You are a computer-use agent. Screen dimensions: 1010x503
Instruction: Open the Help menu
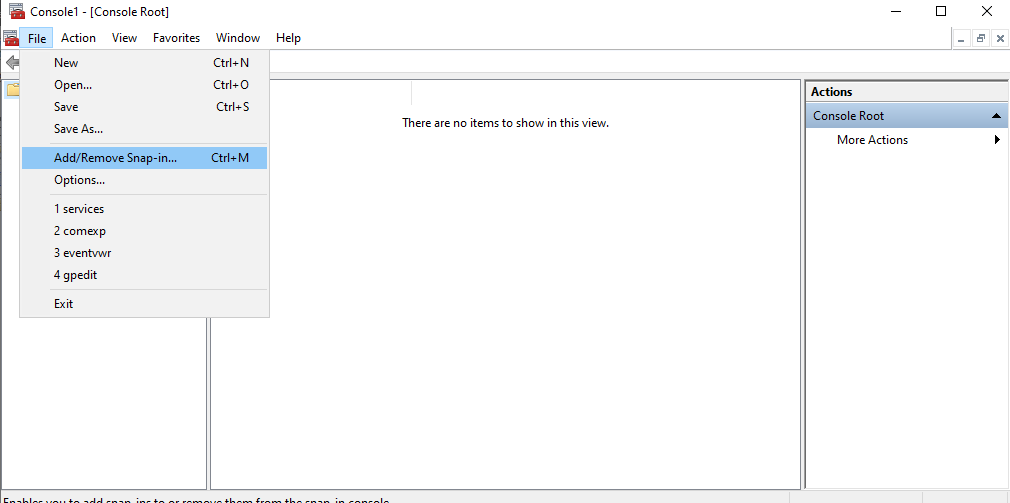(288, 38)
